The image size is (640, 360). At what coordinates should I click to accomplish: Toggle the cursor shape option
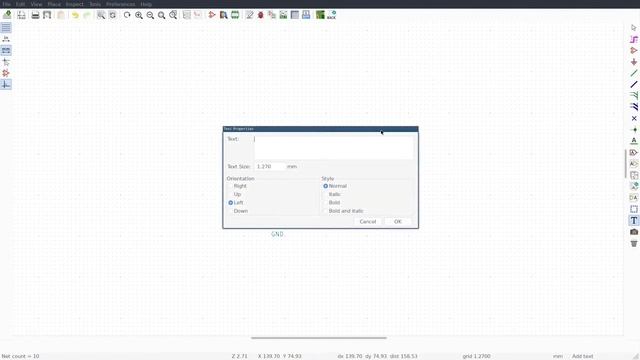pos(6,62)
